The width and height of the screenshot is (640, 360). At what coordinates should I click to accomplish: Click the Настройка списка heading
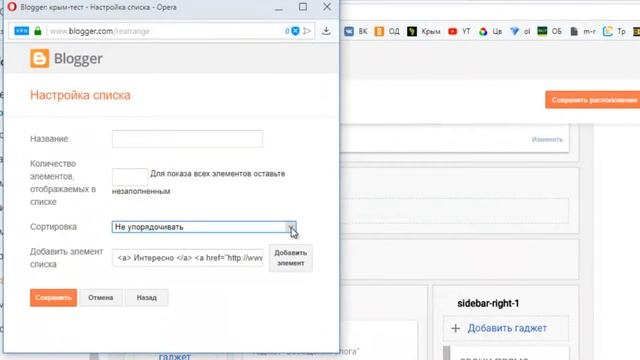(x=80, y=95)
